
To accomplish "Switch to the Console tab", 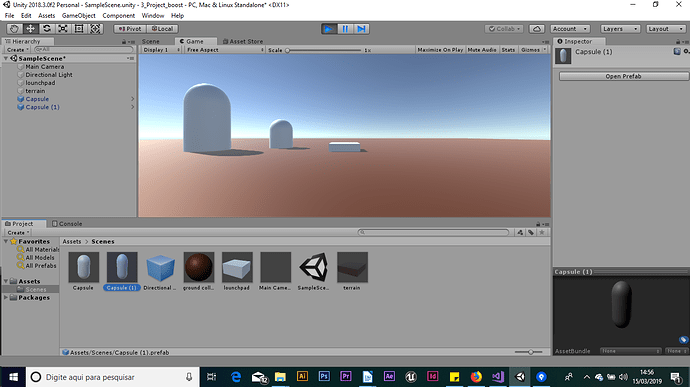I will tap(67, 224).
